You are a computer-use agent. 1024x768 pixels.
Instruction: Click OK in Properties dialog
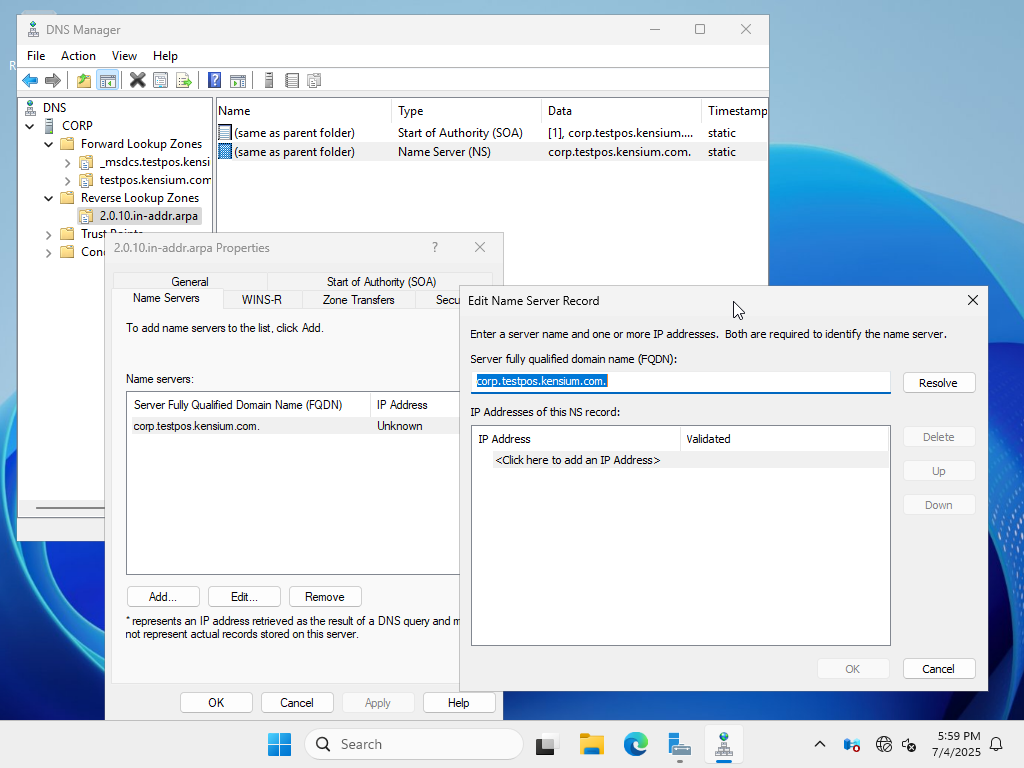click(216, 703)
